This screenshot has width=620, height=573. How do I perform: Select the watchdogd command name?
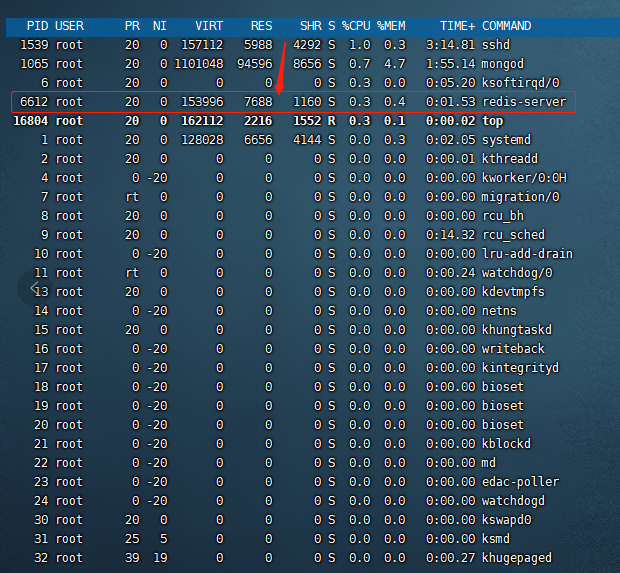[514, 501]
